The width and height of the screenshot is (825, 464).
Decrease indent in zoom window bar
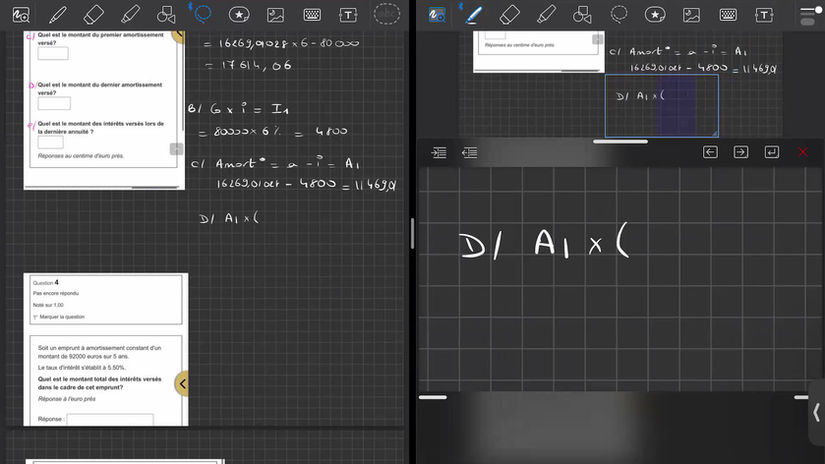[469, 153]
